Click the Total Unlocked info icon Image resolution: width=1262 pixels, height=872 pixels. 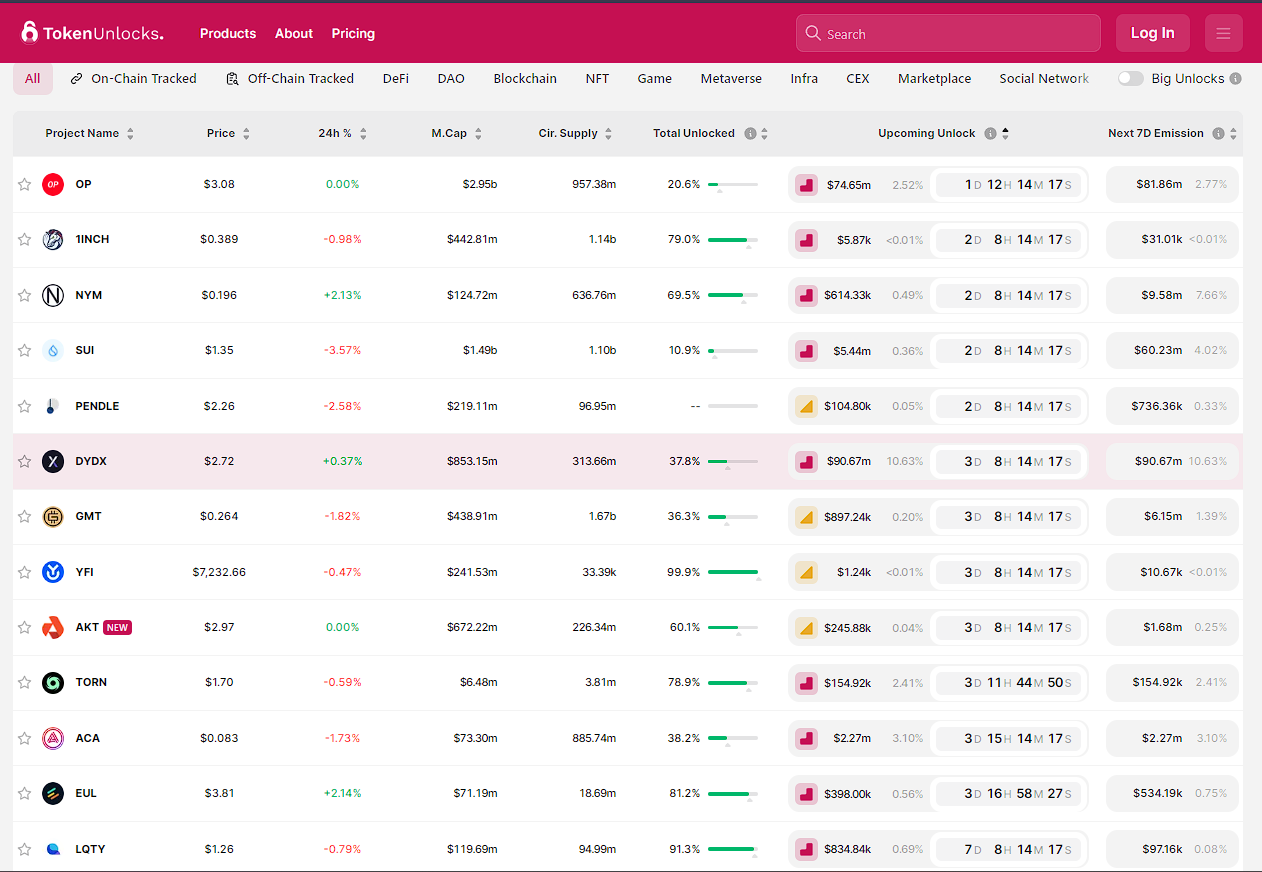click(x=750, y=134)
